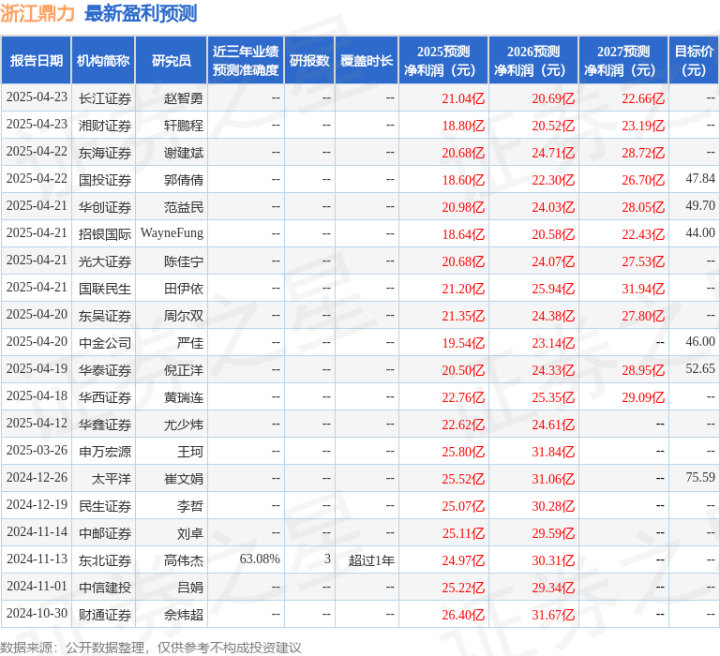720x656 pixels.
Task: Click analyst 余炜超 in the last row
Action: point(183,613)
